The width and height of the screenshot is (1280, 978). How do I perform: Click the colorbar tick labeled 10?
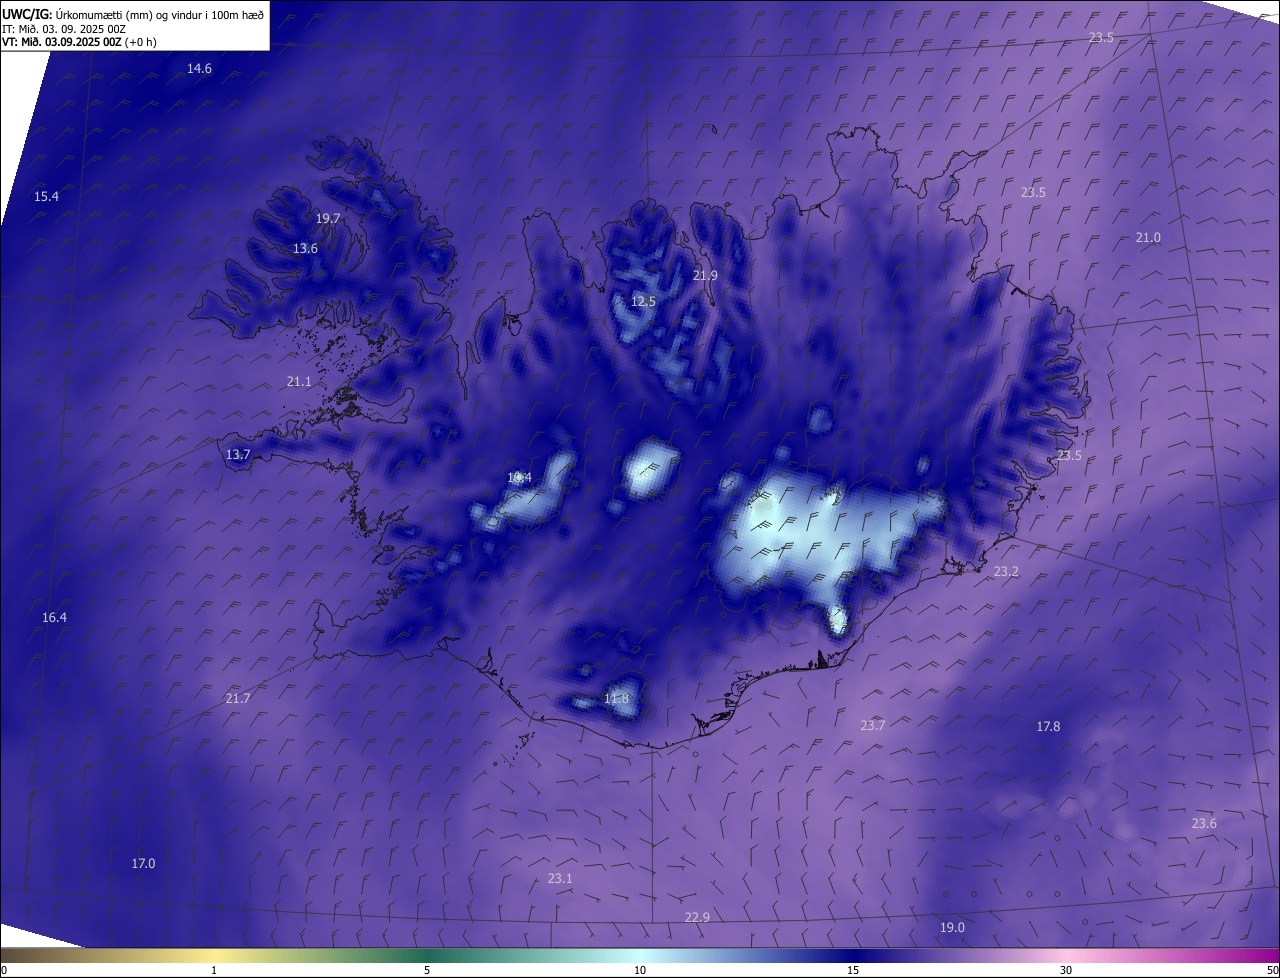tap(640, 970)
